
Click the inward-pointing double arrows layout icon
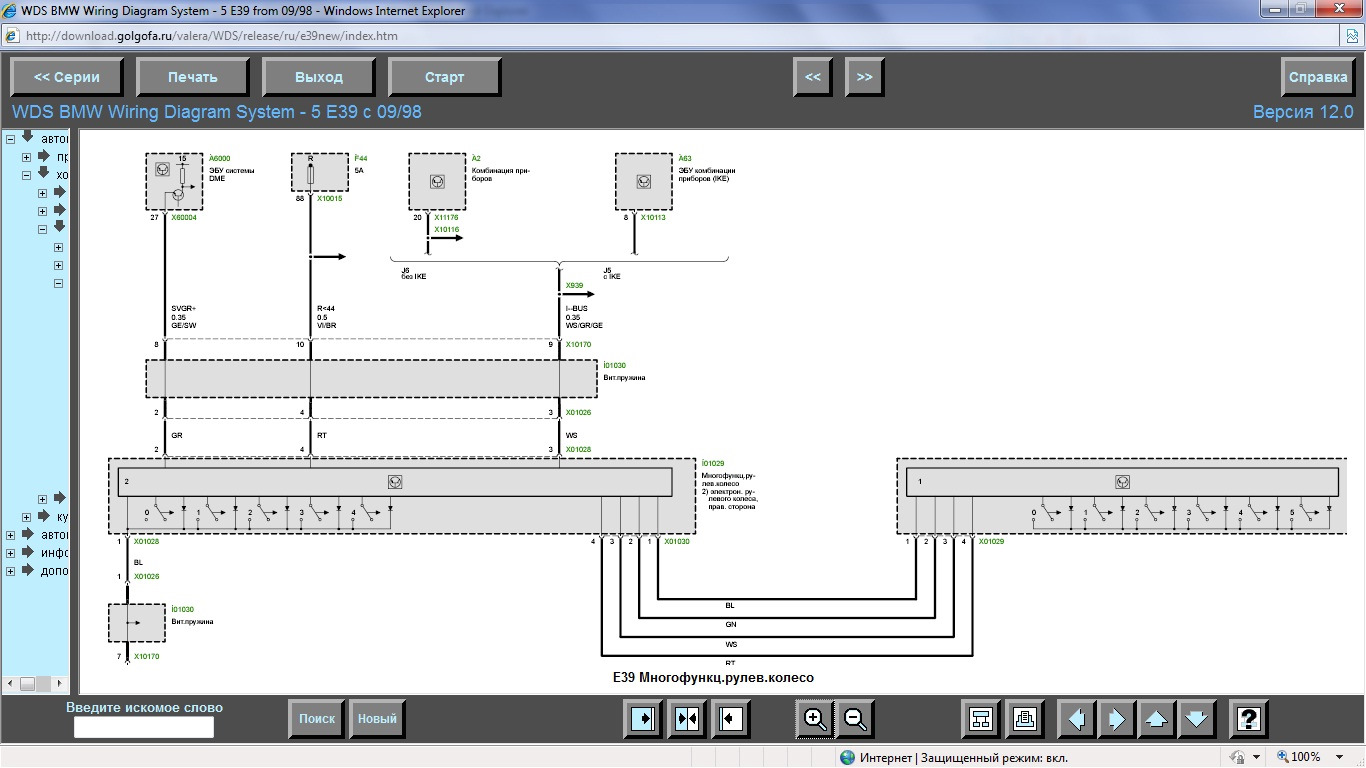click(687, 718)
